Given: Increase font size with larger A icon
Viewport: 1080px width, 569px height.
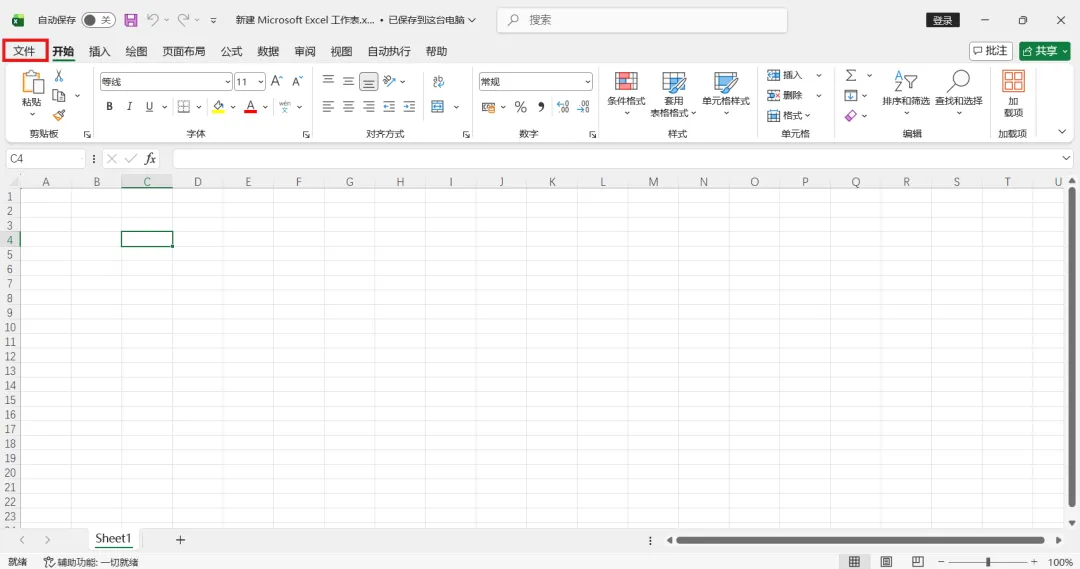Looking at the screenshot, I should [x=277, y=81].
